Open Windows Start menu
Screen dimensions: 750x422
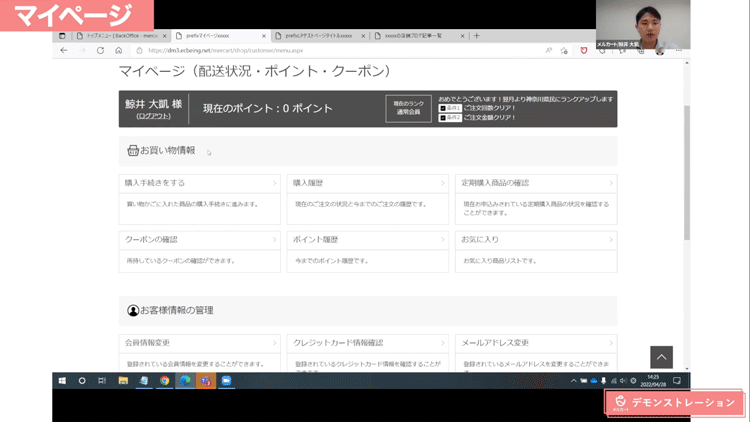click(x=62, y=381)
